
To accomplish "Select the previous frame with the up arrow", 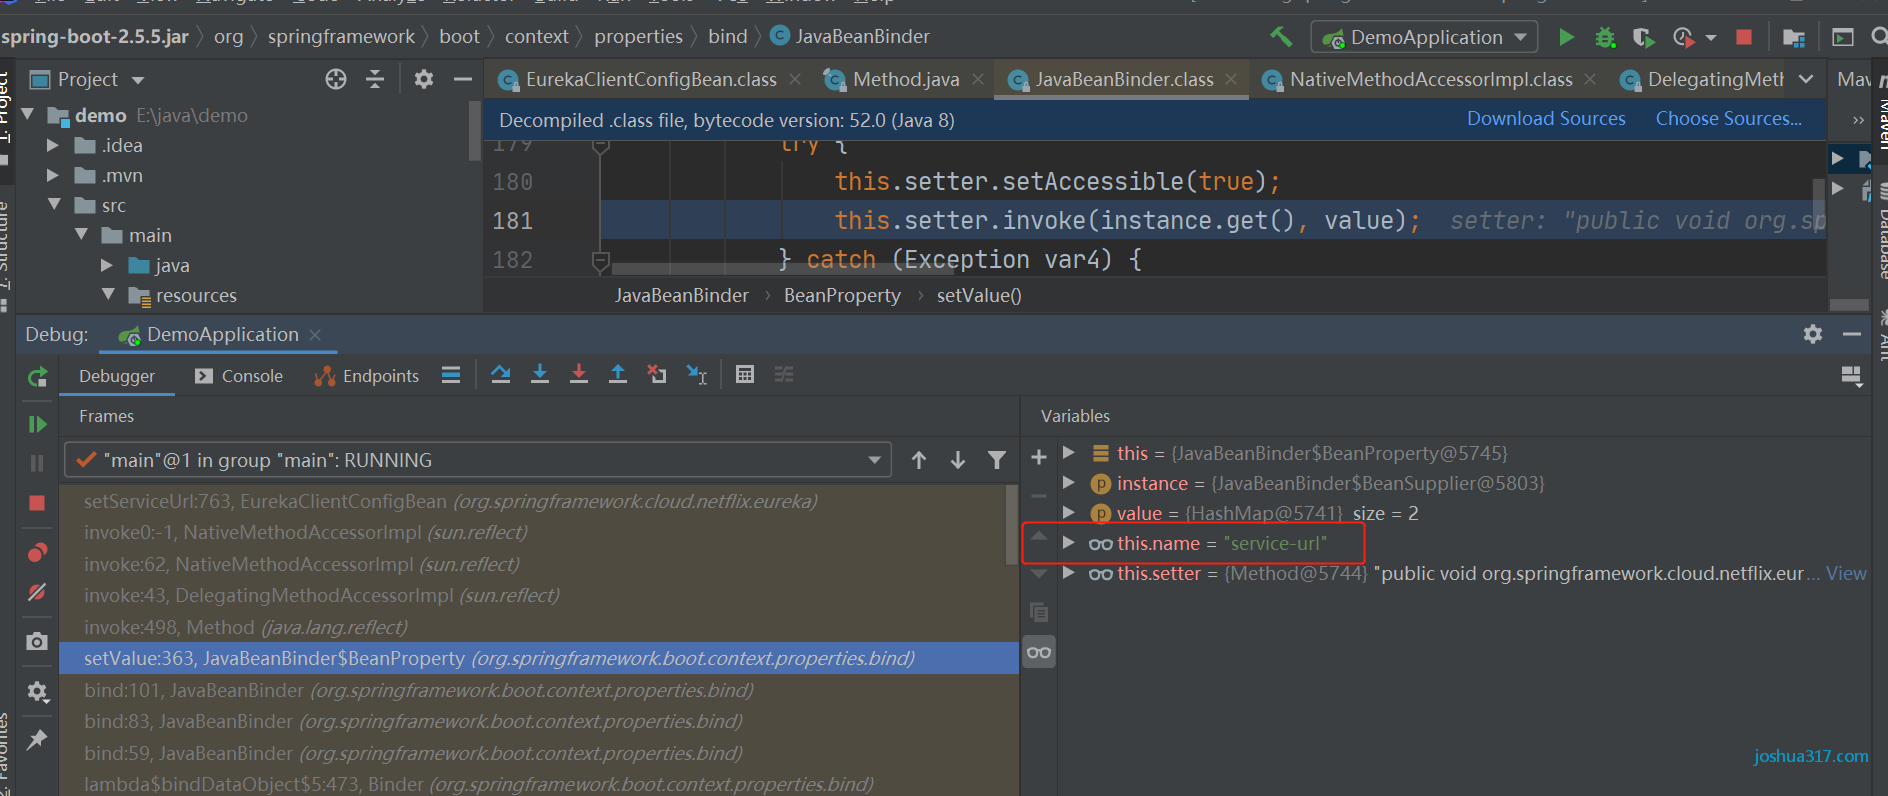I will point(919,460).
